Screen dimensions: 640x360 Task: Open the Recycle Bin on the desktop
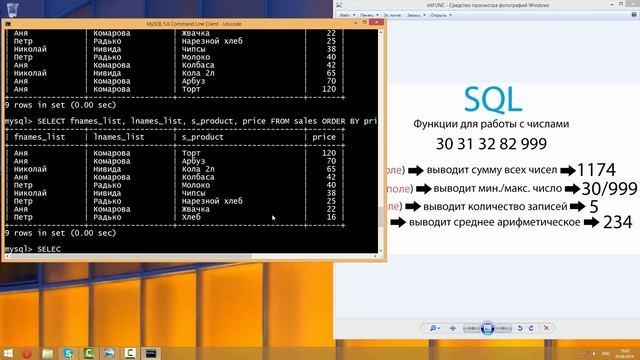click(12, 9)
